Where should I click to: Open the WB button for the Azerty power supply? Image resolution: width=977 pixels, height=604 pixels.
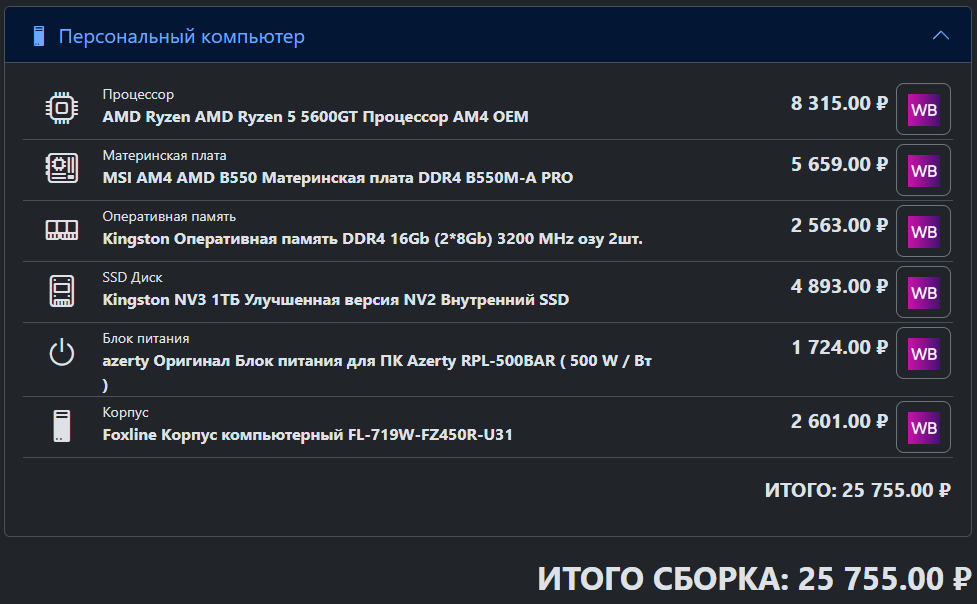(x=923, y=353)
